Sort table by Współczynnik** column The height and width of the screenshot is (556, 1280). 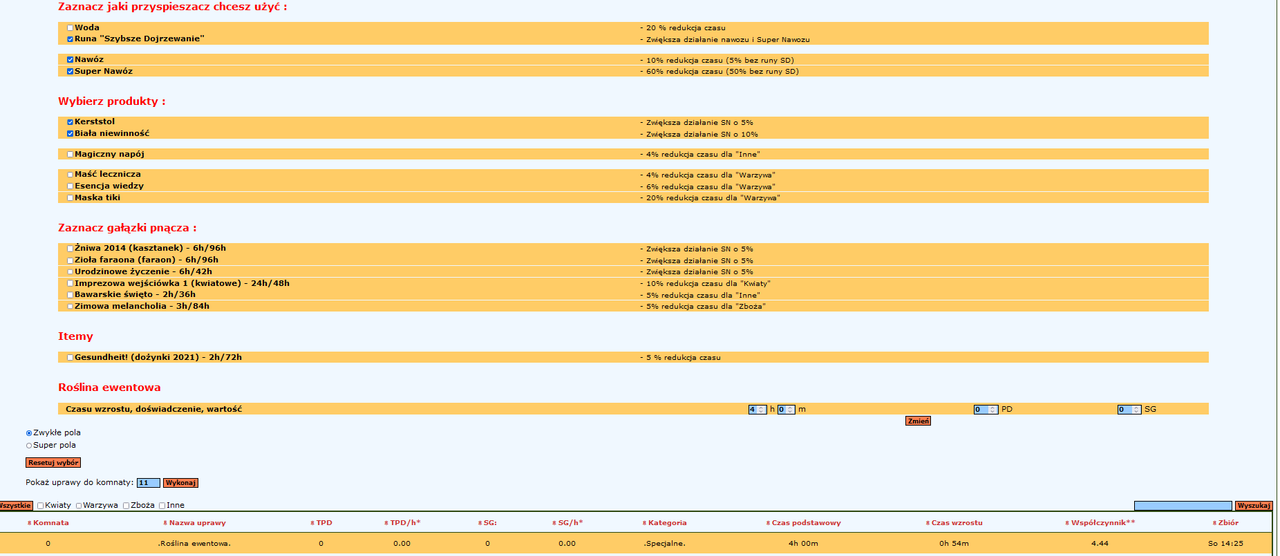click(1100, 523)
